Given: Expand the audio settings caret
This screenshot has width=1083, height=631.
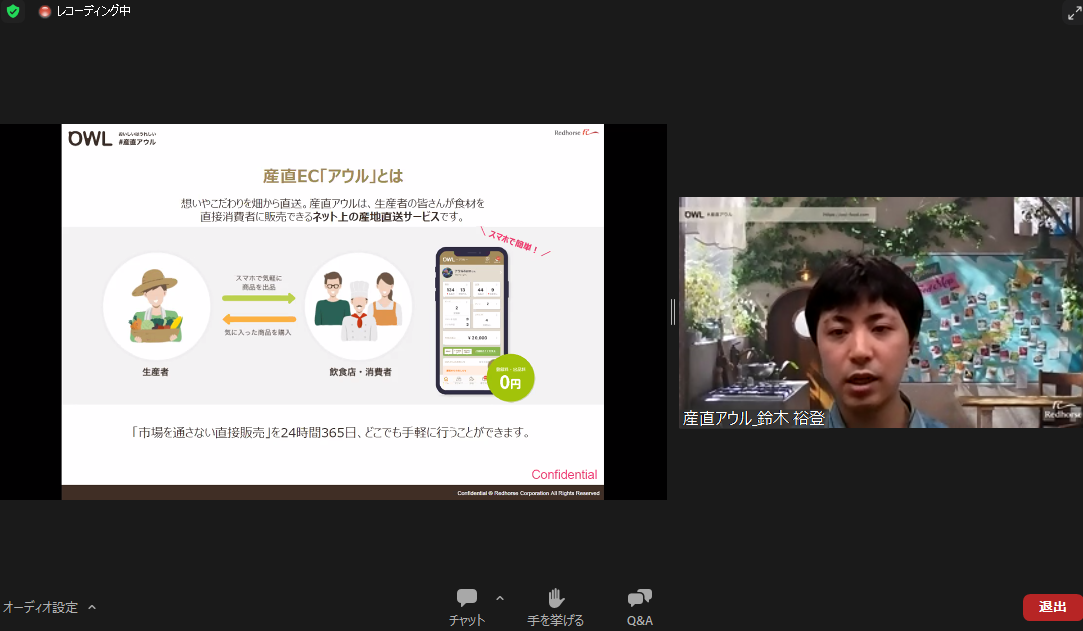Looking at the screenshot, I should pos(92,608).
